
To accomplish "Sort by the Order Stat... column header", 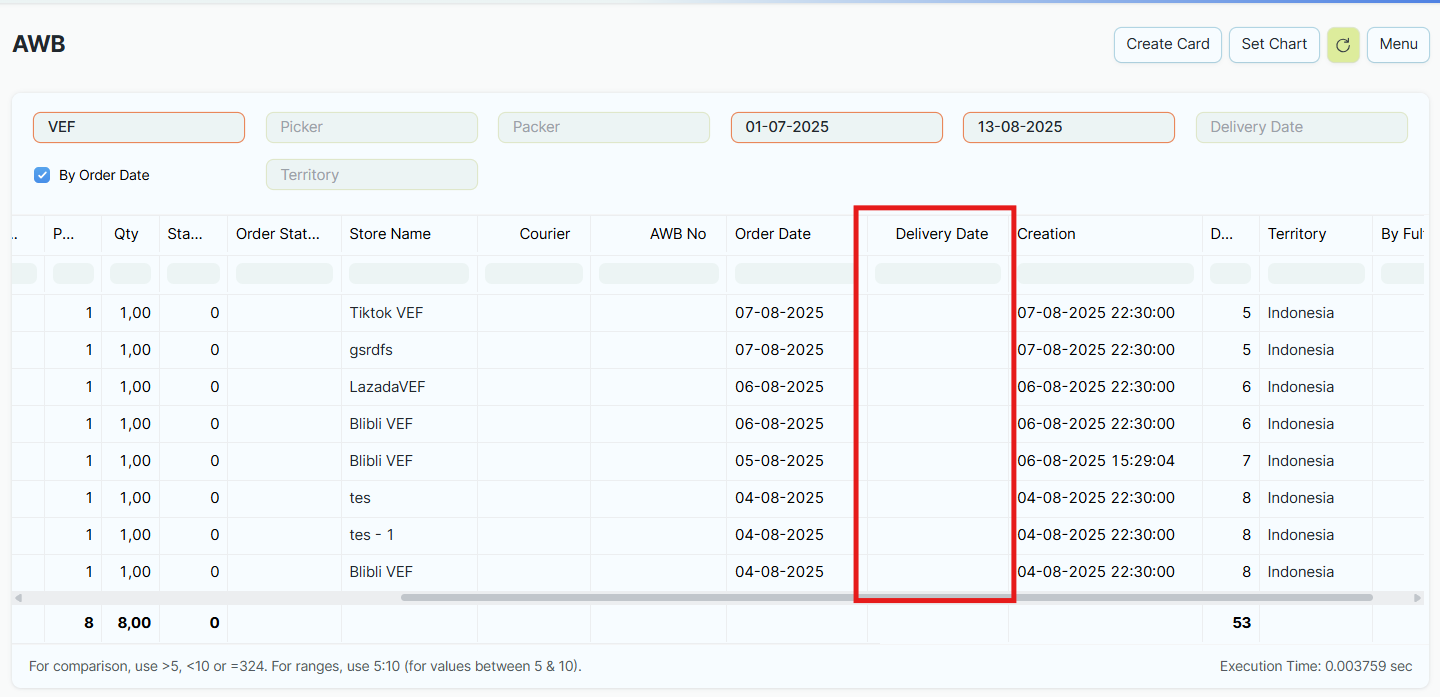I will 278,234.
